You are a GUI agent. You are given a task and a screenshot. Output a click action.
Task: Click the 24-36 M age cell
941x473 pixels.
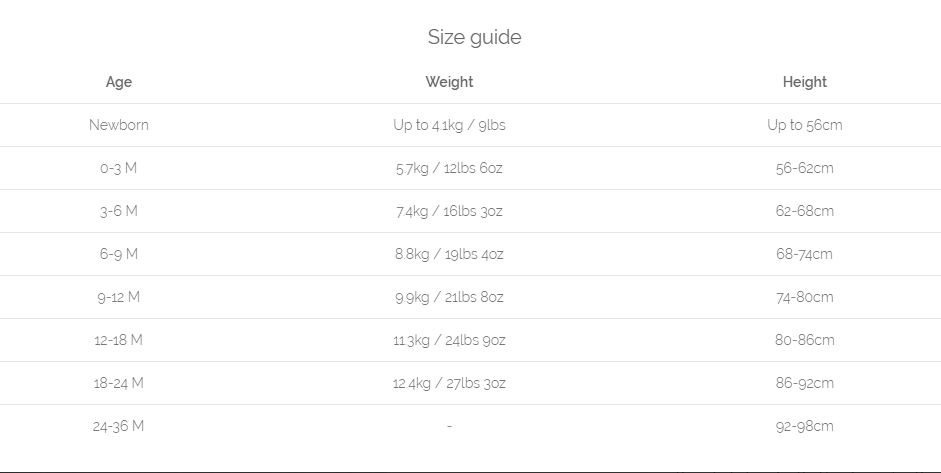pyautogui.click(x=119, y=426)
